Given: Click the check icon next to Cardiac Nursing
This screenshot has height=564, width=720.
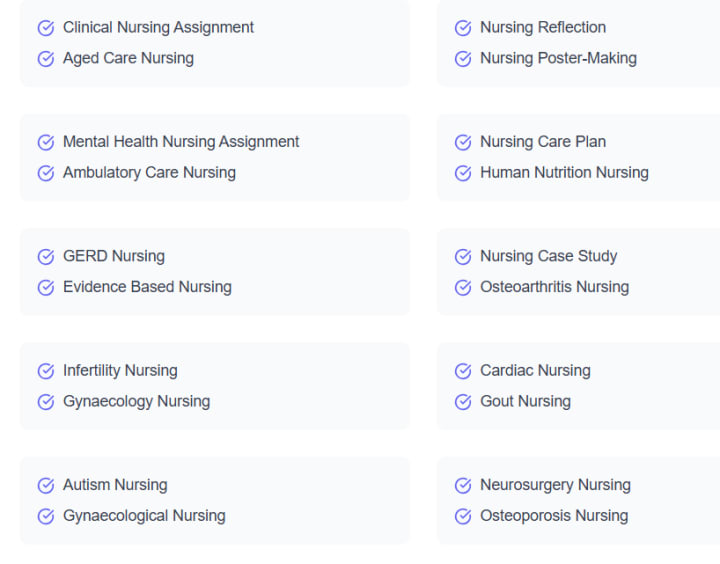Looking at the screenshot, I should pos(463,371).
